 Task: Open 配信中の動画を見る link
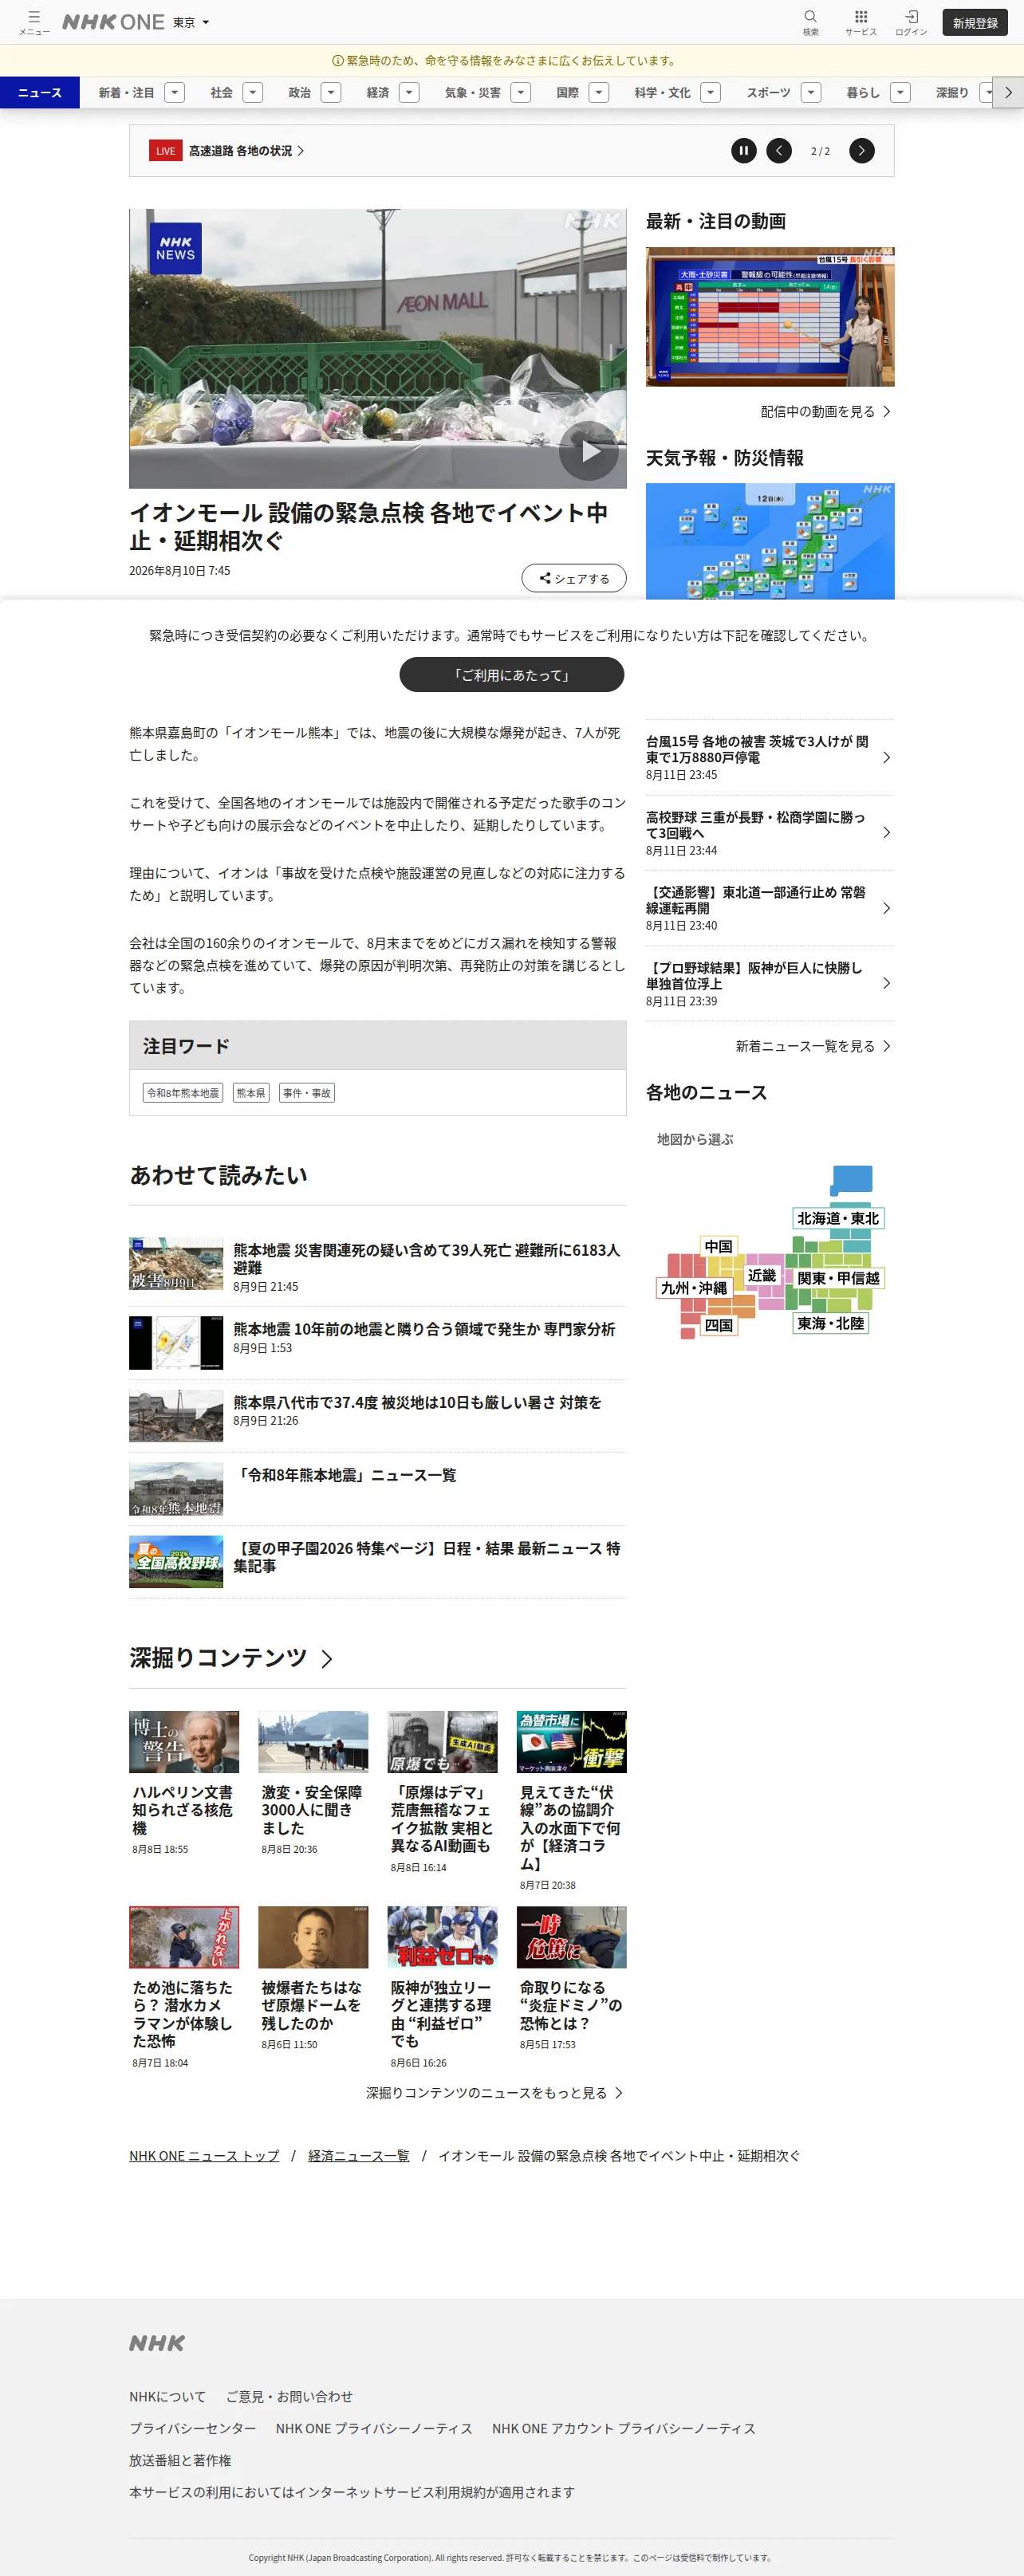(825, 411)
